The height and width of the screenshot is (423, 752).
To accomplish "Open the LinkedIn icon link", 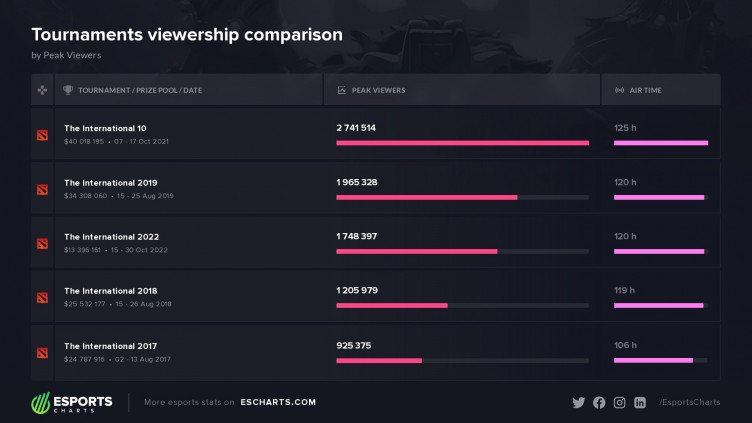I will (x=640, y=402).
